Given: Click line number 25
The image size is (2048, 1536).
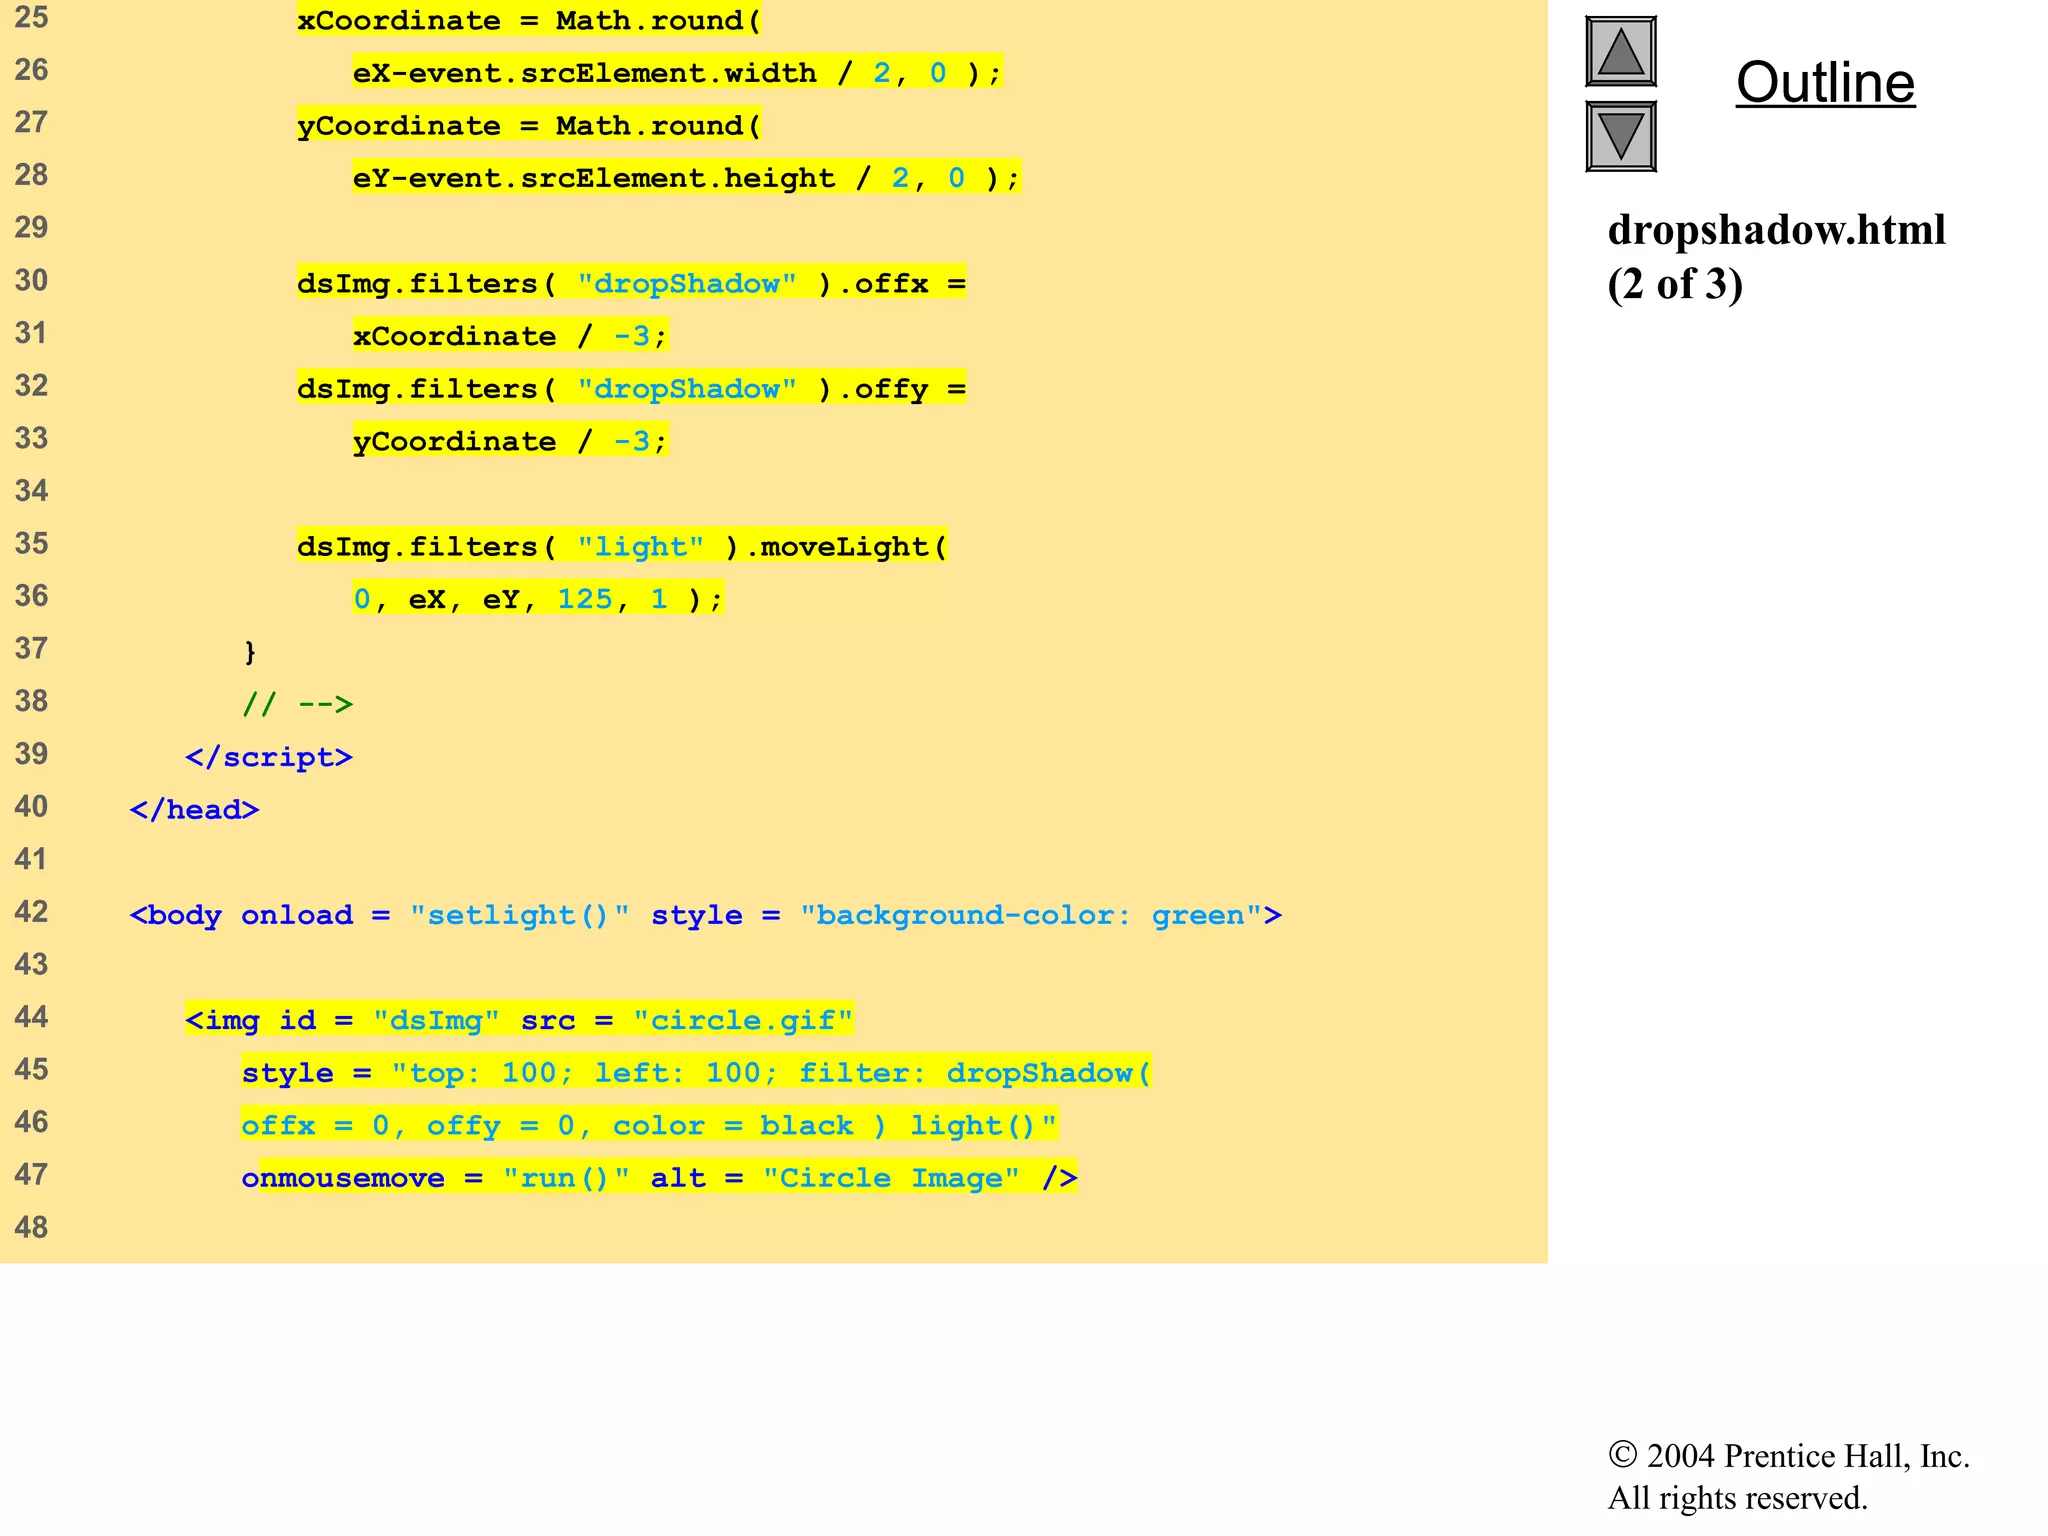Looking at the screenshot, I should (x=32, y=17).
